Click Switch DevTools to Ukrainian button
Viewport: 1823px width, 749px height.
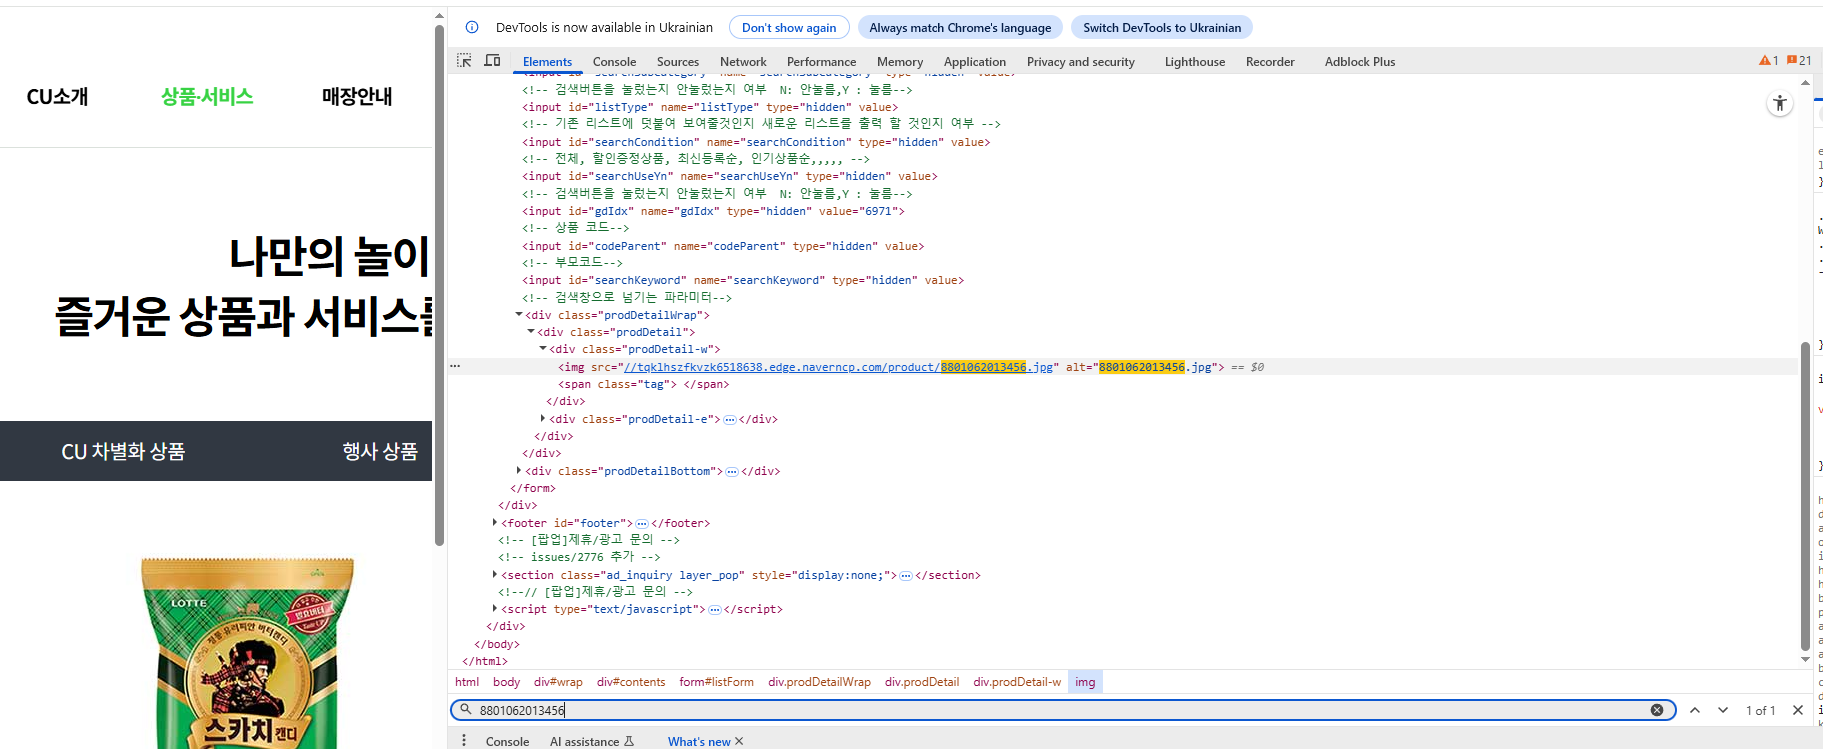pyautogui.click(x=1162, y=27)
